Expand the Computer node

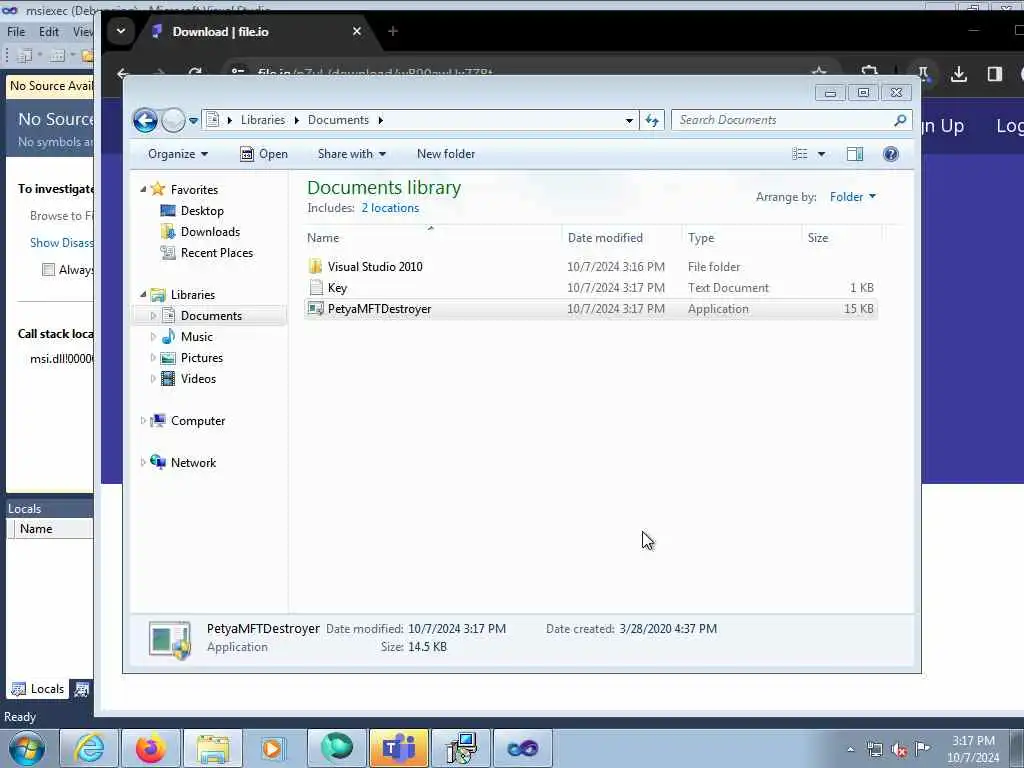[x=143, y=421]
